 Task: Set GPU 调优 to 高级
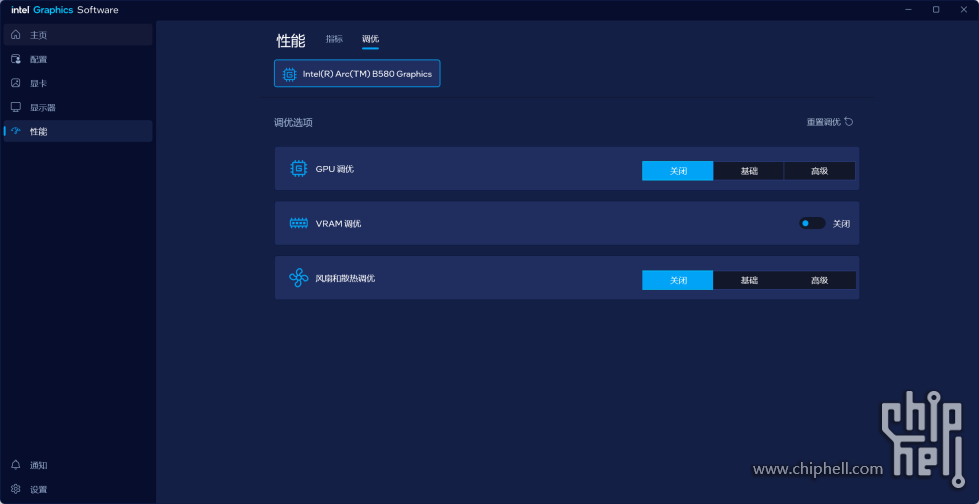(x=819, y=171)
